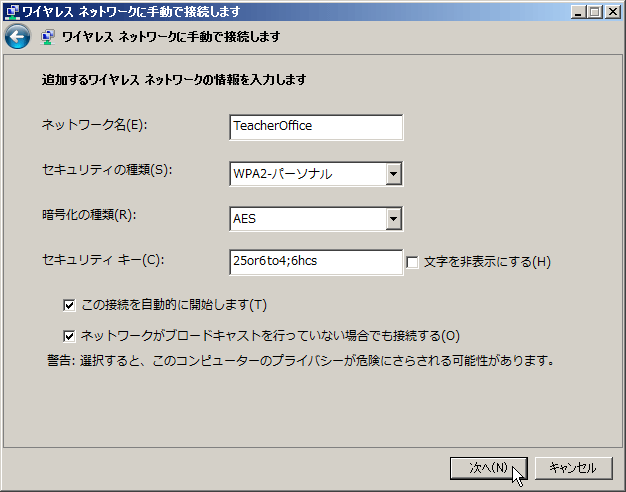The image size is (626, 492).
Task: Click the 次へ(N) button
Action: [x=489, y=468]
